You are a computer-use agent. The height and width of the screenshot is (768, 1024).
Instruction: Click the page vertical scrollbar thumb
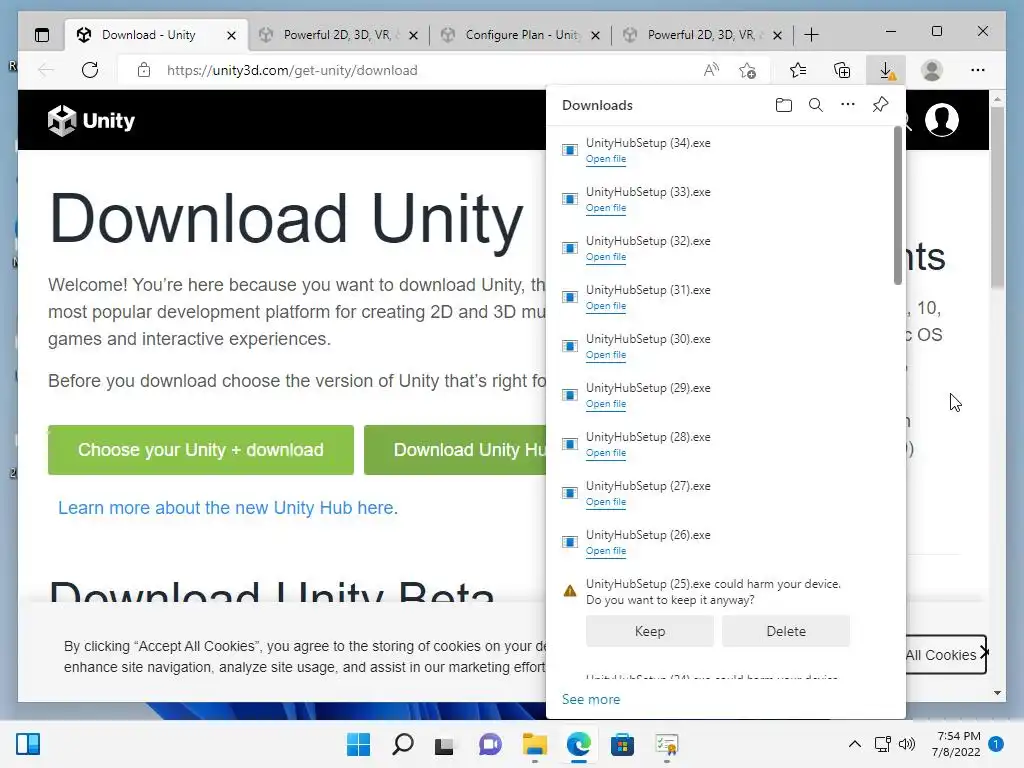click(x=997, y=196)
